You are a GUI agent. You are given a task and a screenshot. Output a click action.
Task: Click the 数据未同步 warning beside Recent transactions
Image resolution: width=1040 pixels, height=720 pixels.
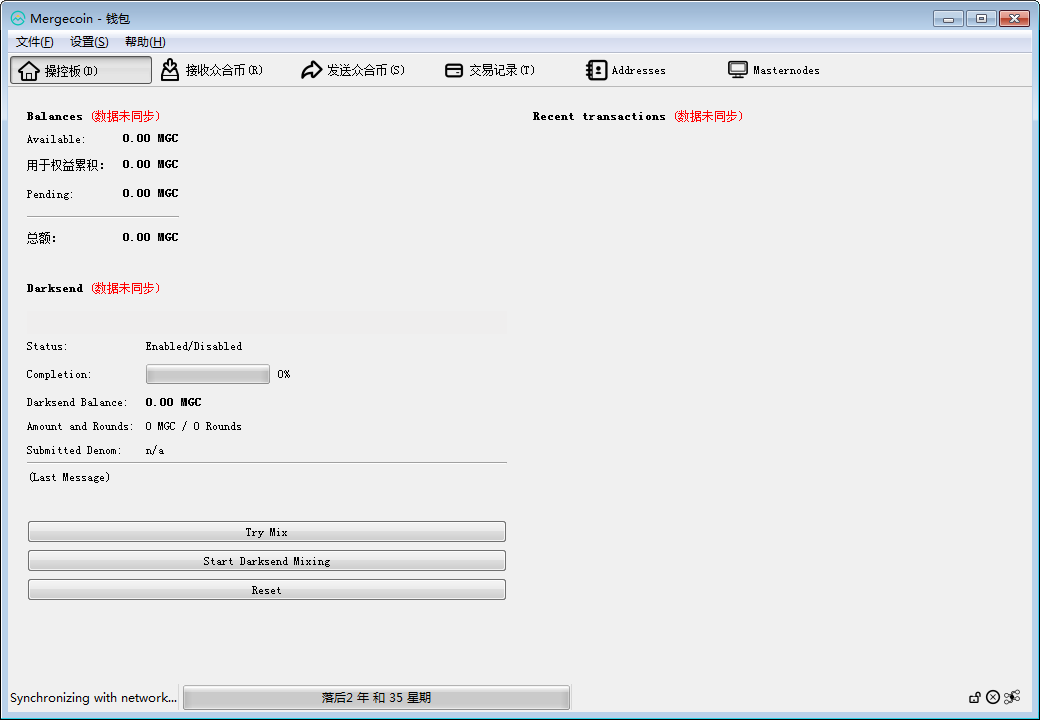pos(708,116)
